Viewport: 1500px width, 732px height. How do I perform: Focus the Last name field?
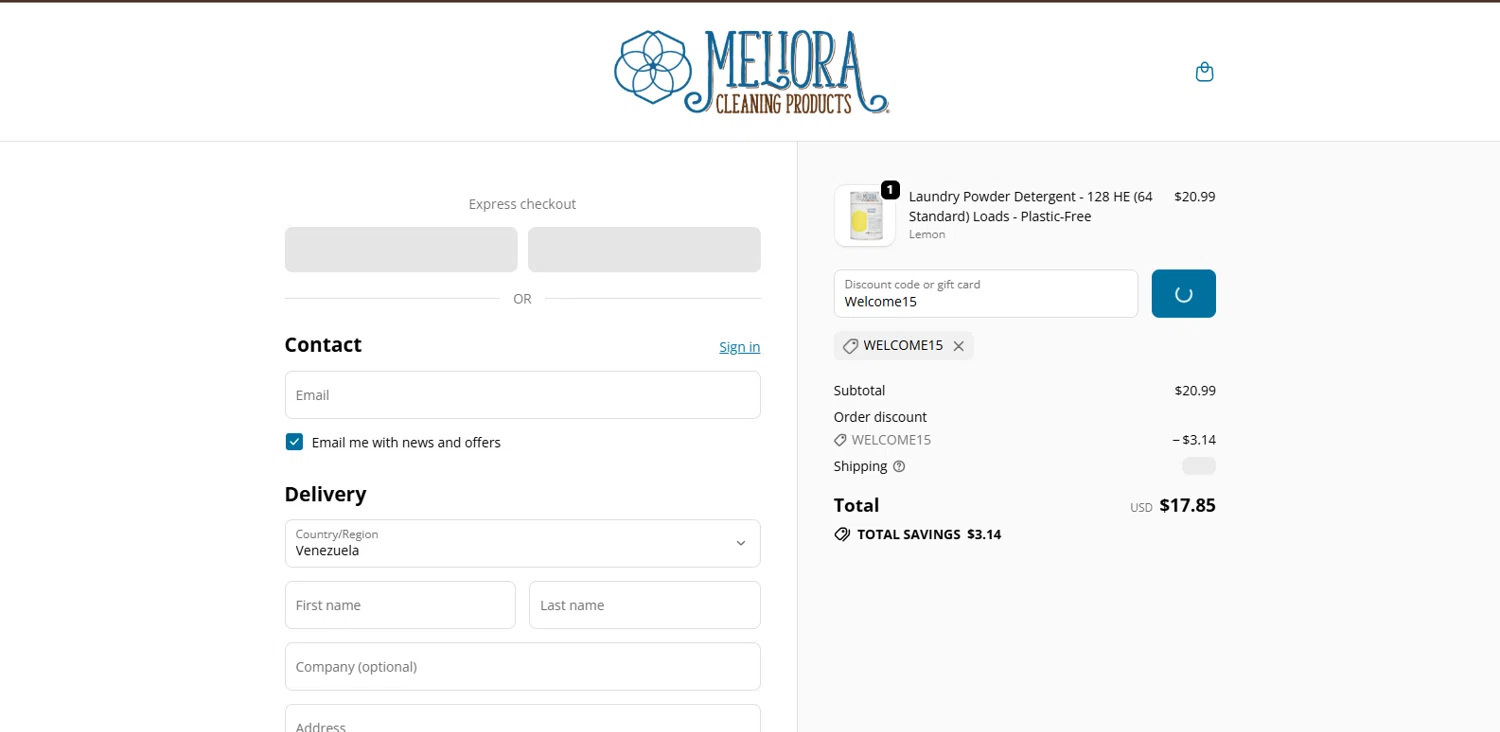(x=644, y=605)
